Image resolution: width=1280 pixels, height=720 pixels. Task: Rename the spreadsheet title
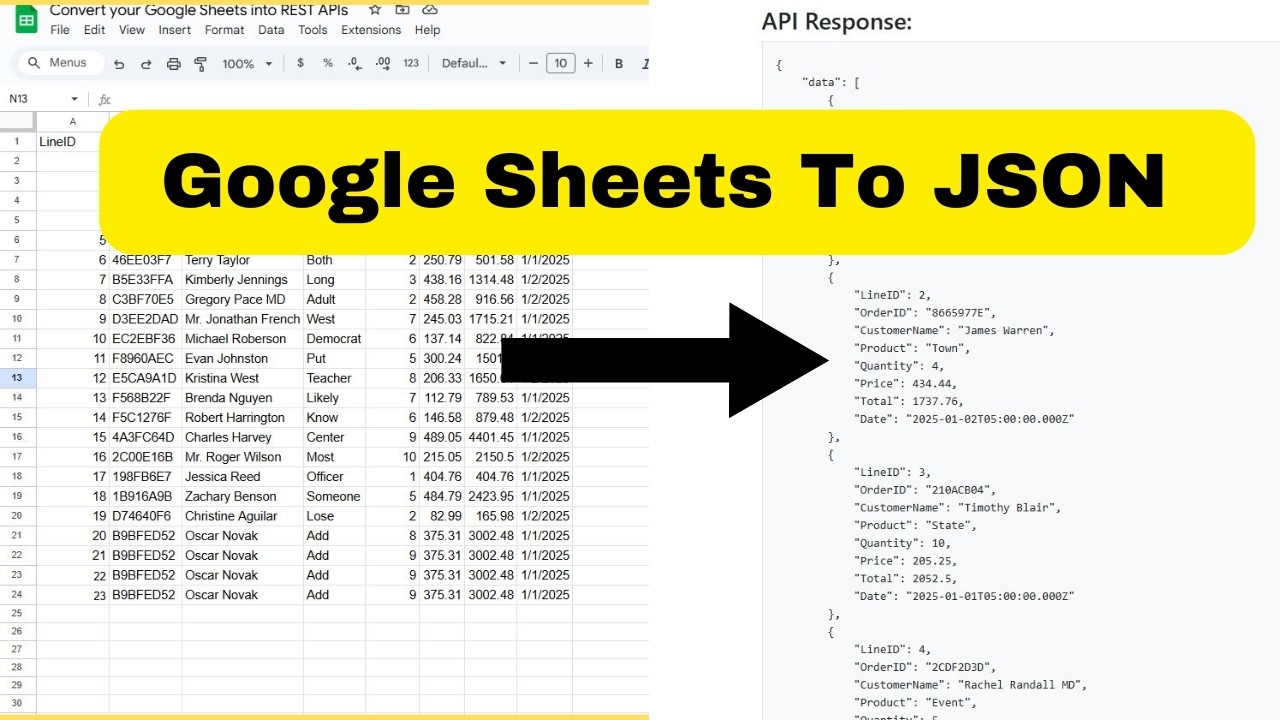(199, 10)
